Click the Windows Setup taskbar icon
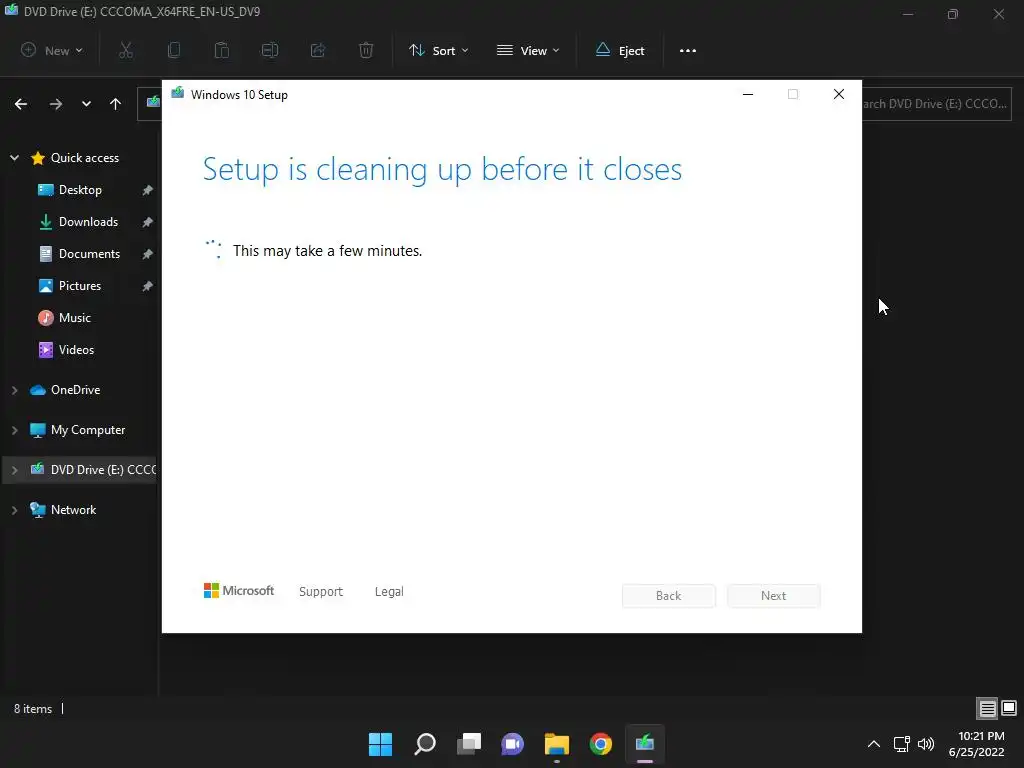 (x=645, y=744)
